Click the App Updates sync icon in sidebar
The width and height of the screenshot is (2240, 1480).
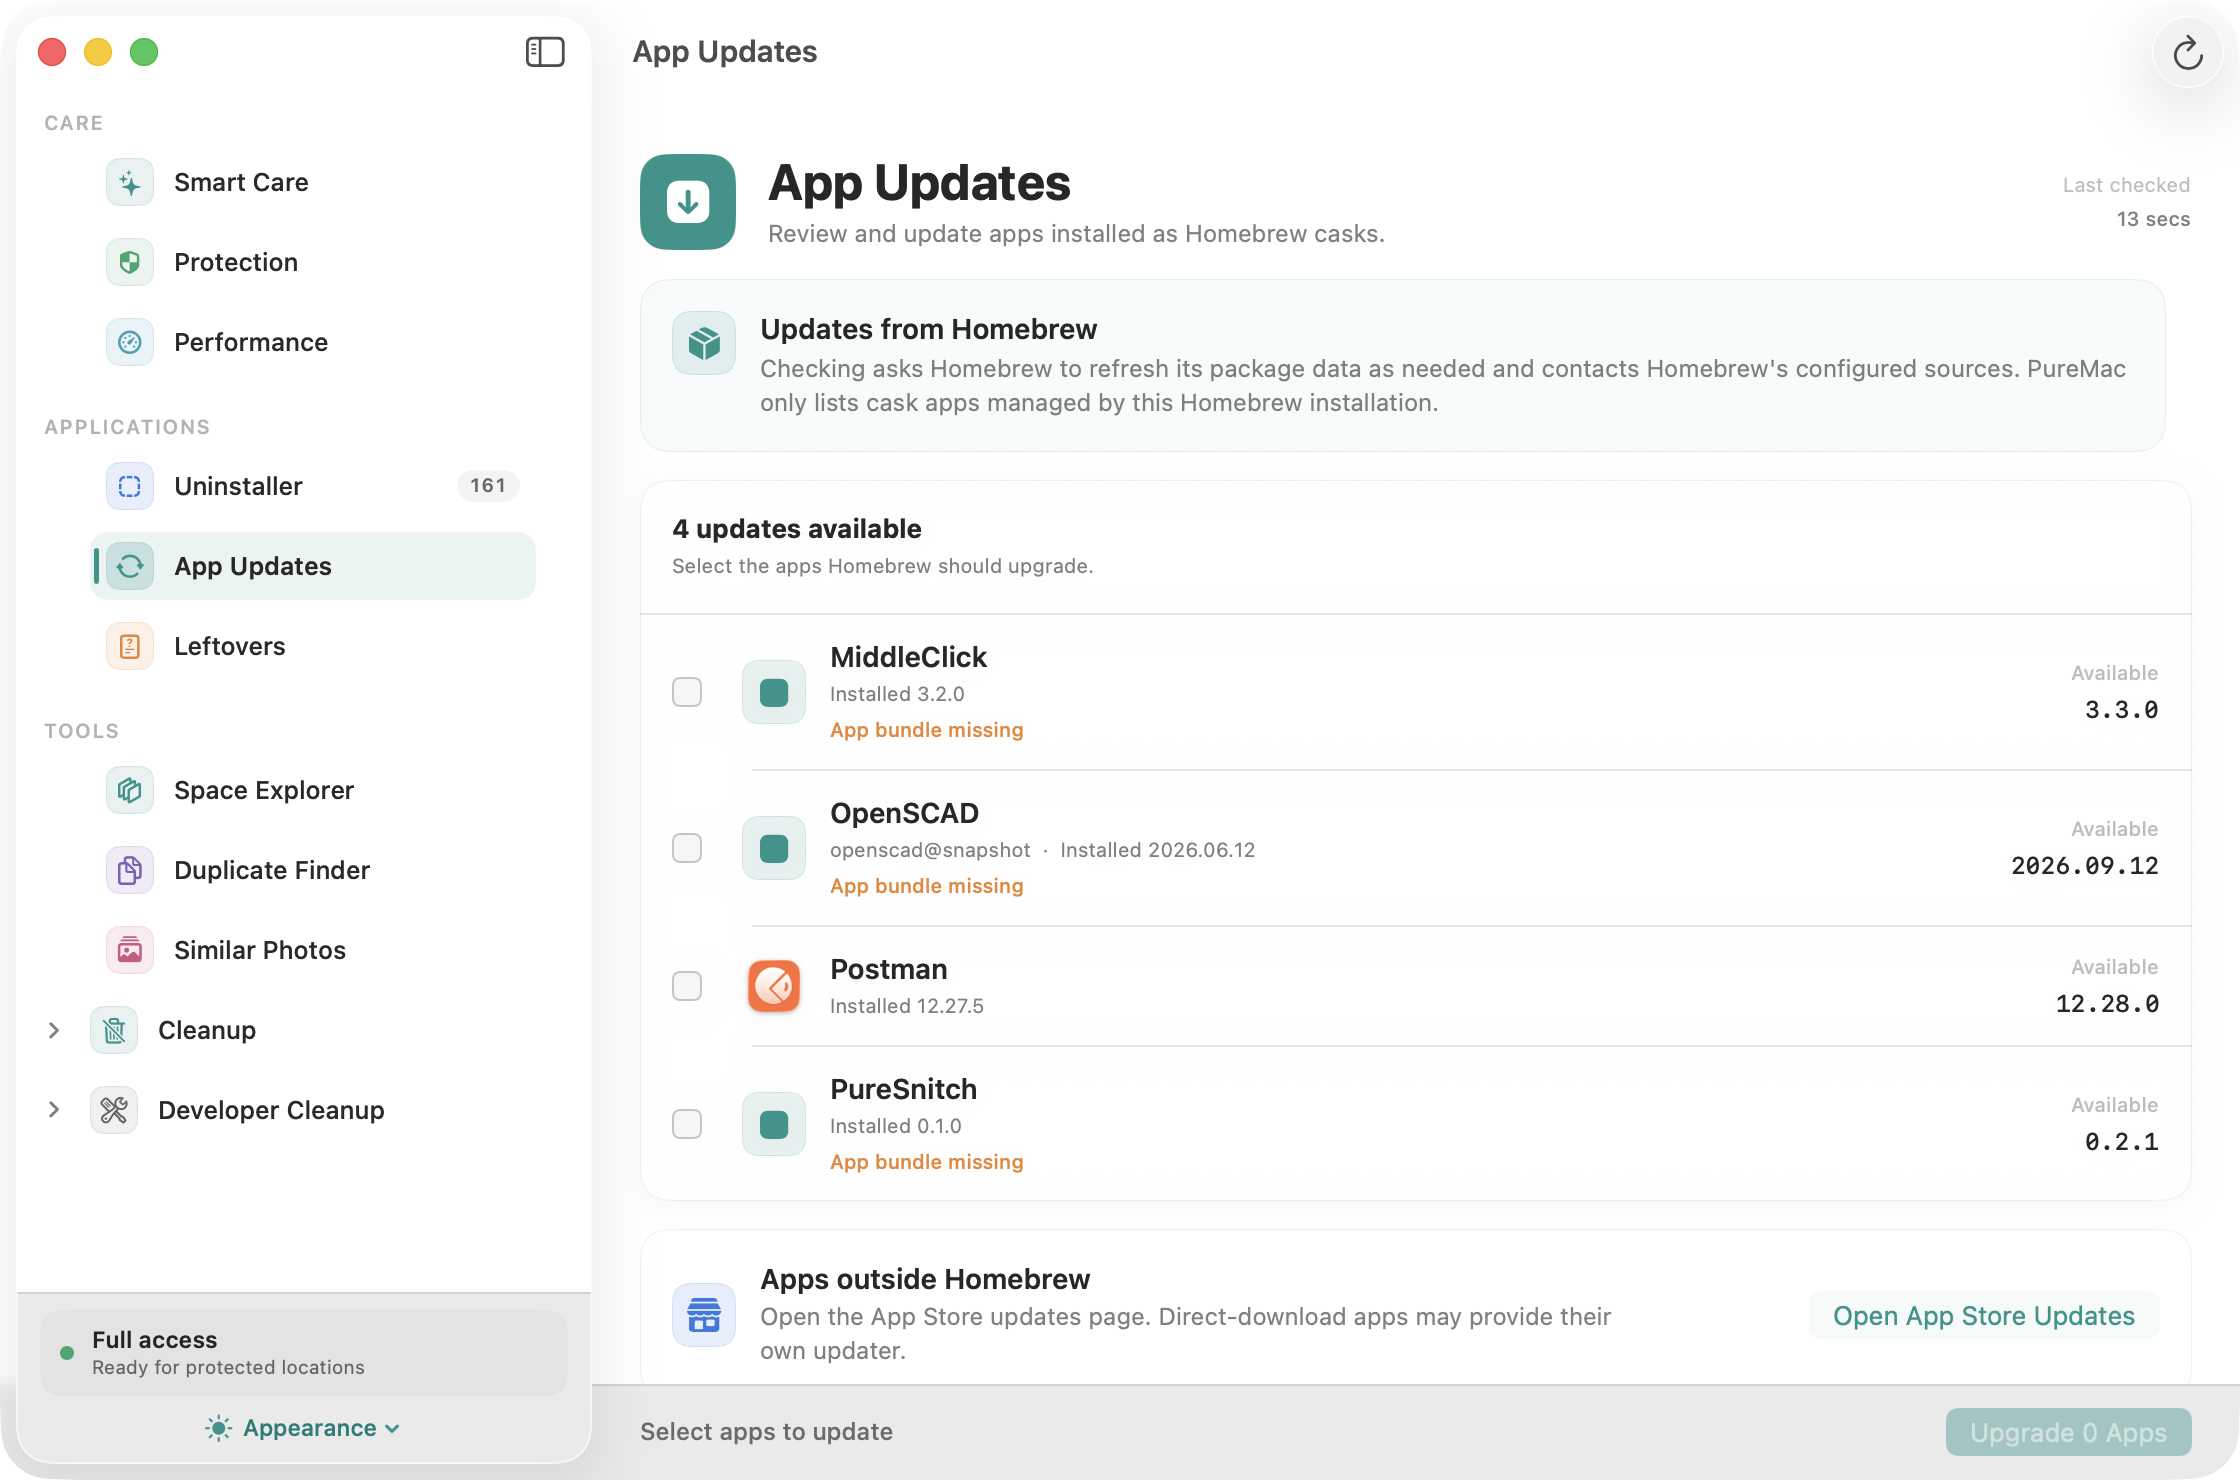[130, 567]
